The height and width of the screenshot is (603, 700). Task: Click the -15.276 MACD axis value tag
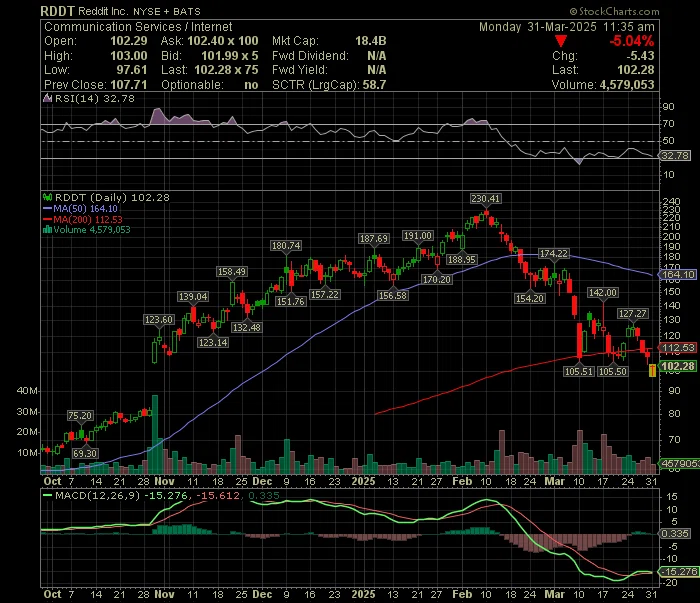click(678, 571)
